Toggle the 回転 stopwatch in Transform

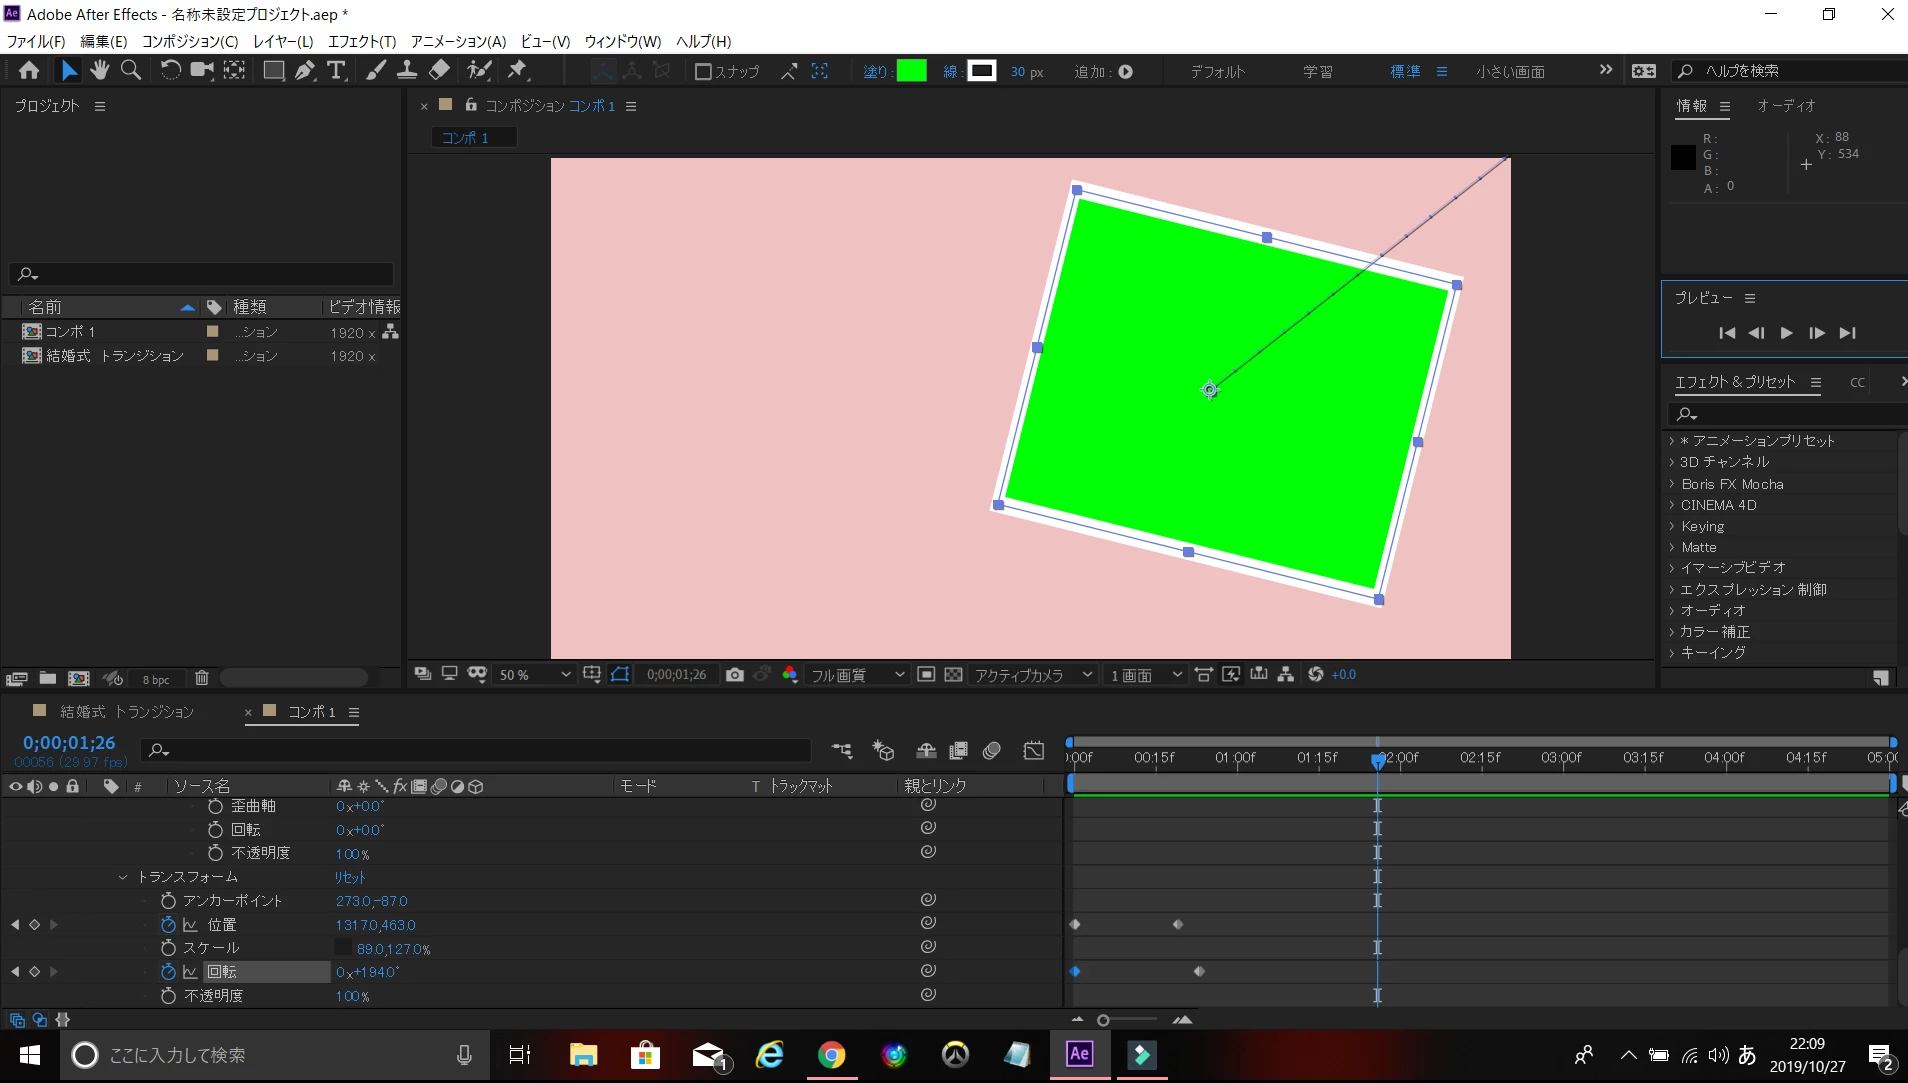(x=168, y=972)
